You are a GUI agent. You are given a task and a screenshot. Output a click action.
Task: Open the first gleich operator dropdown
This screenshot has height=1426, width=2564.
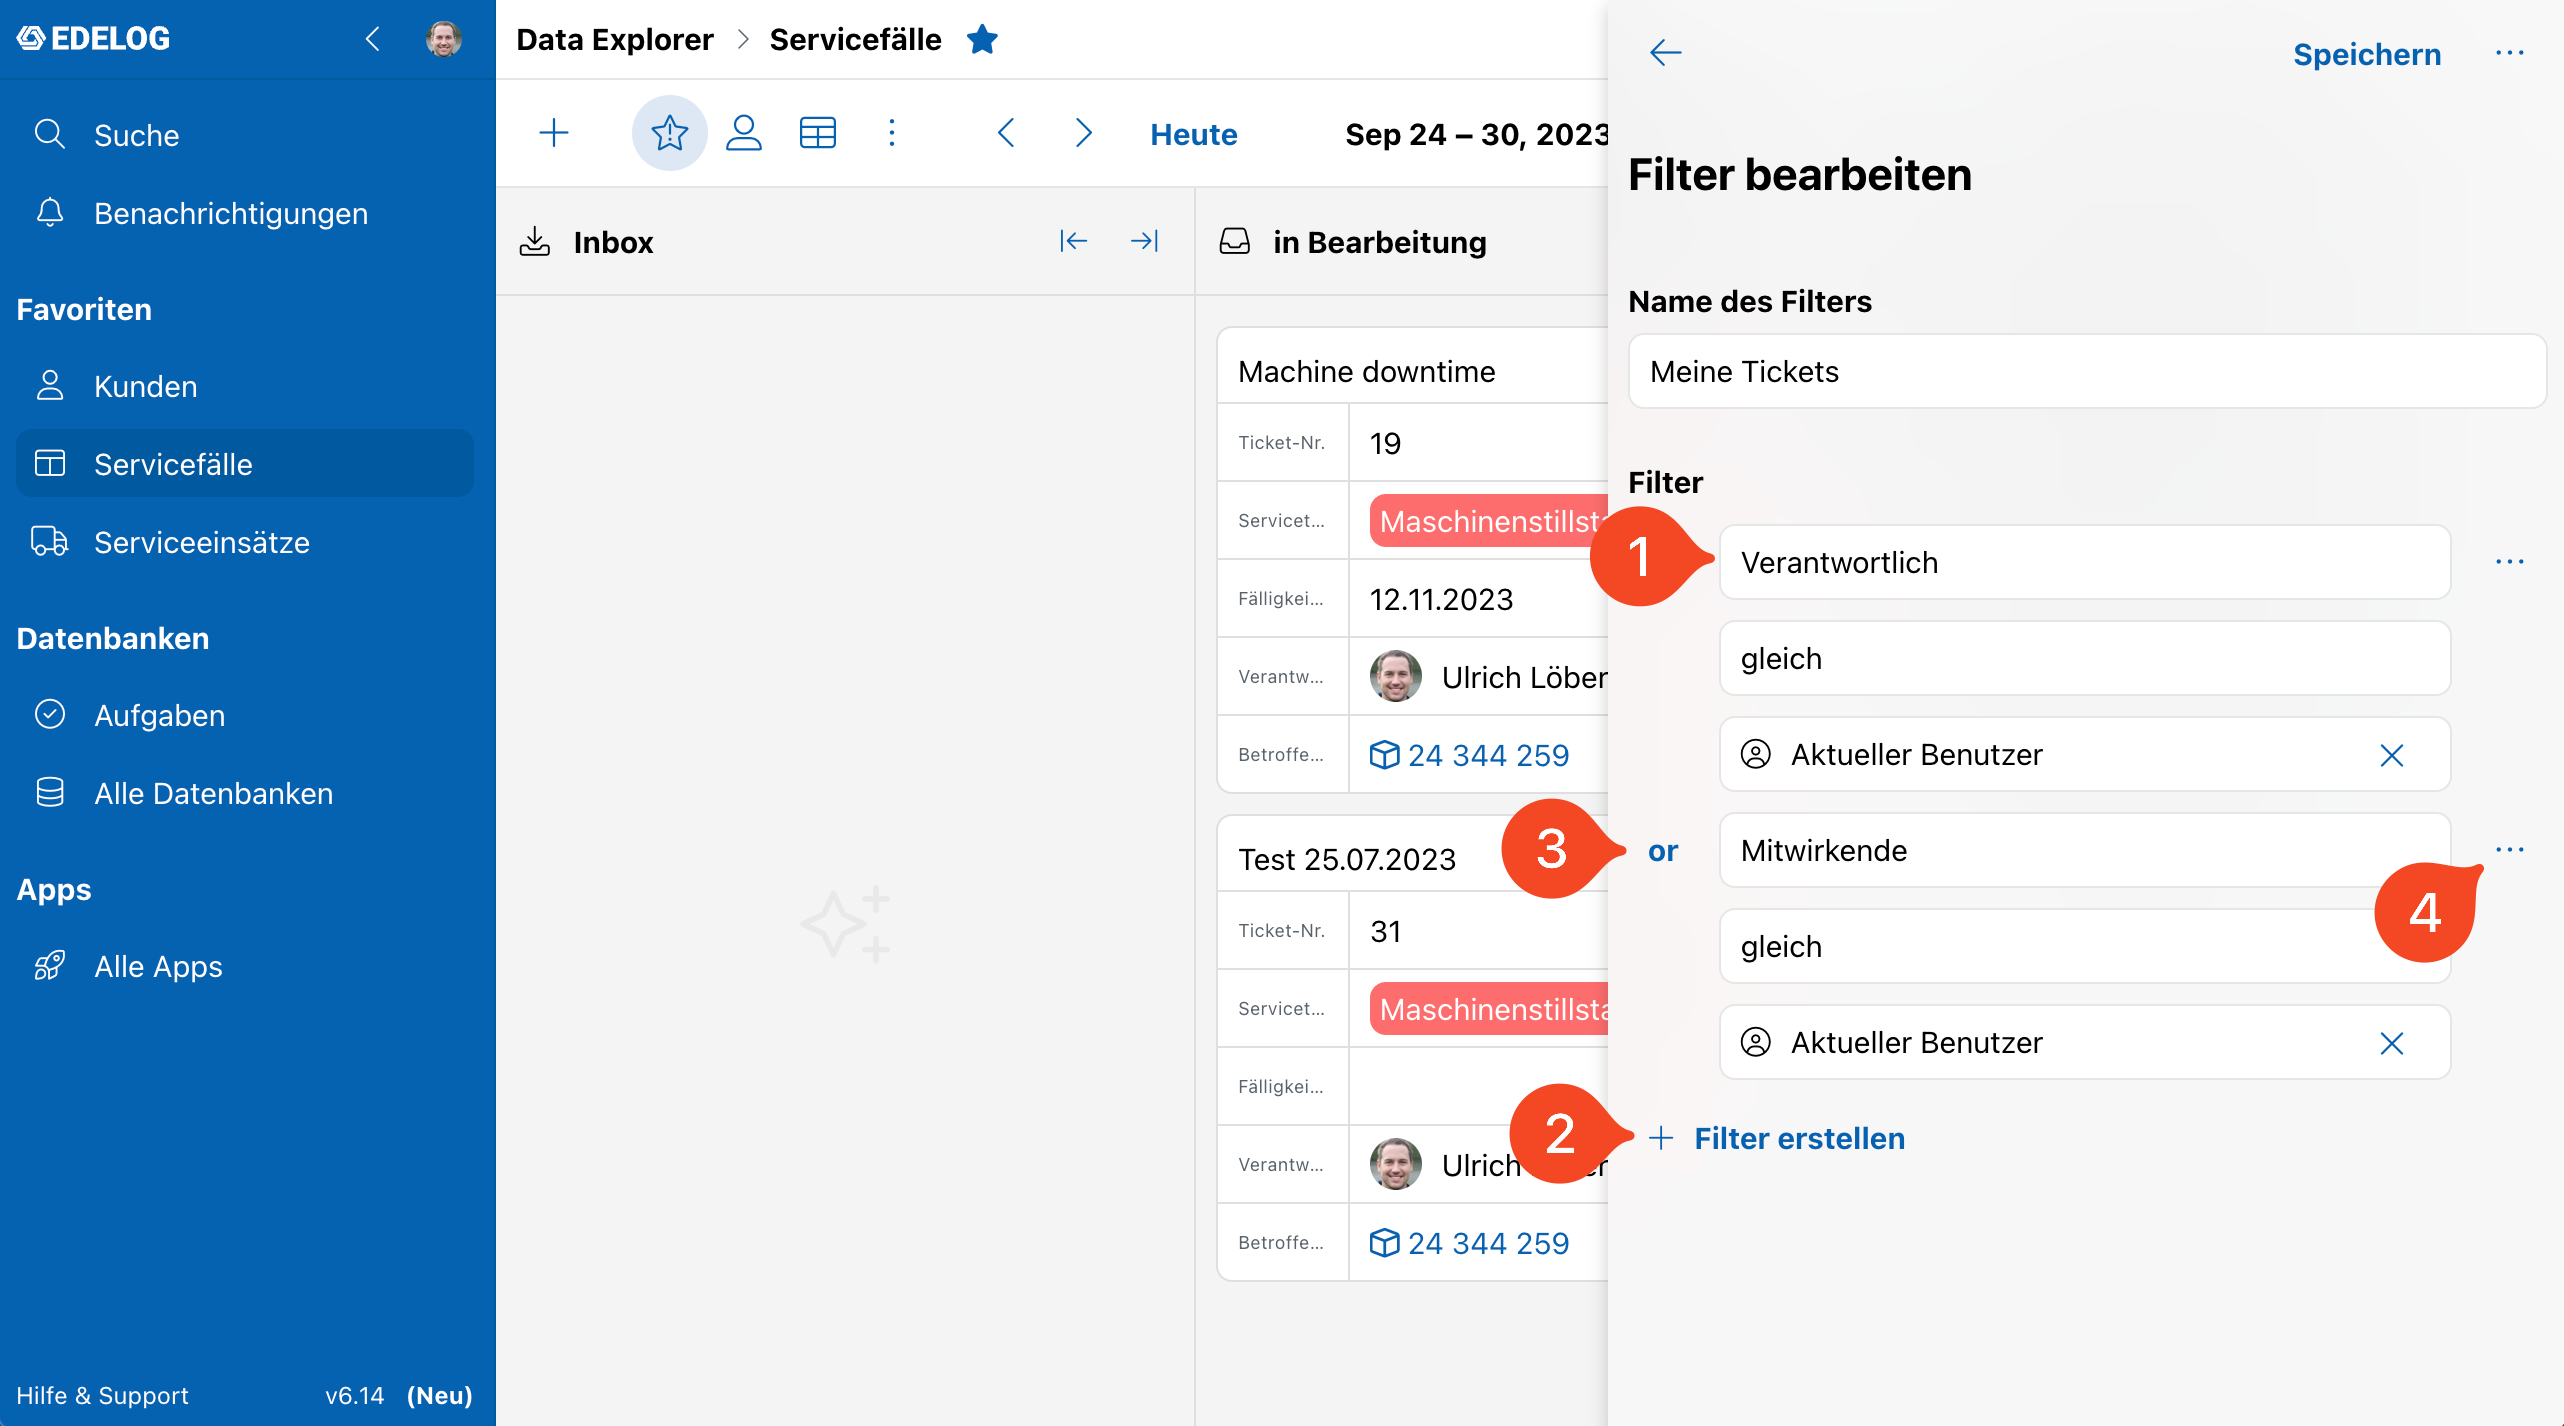pyautogui.click(x=2085, y=658)
